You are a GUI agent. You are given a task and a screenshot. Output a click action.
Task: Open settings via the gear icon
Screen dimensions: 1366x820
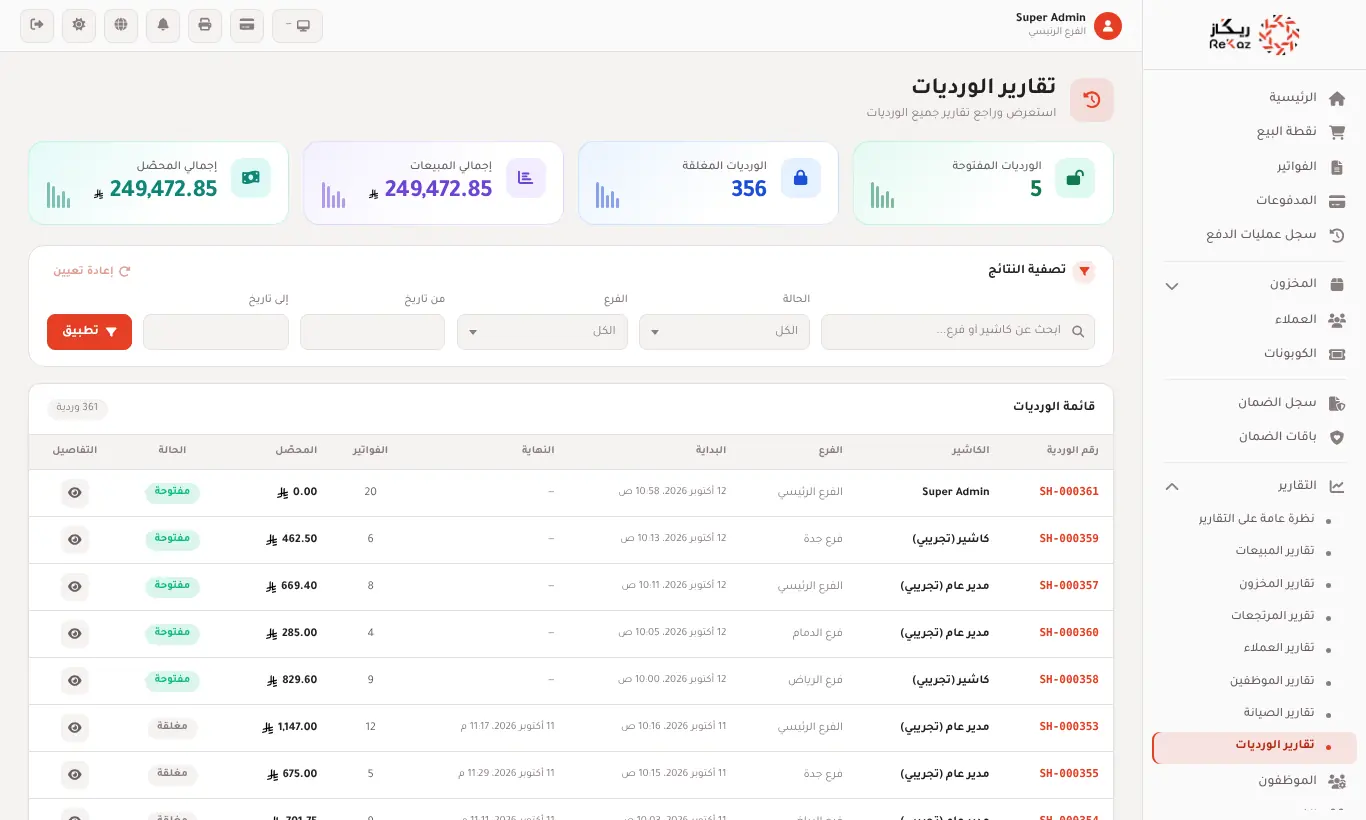tap(79, 25)
